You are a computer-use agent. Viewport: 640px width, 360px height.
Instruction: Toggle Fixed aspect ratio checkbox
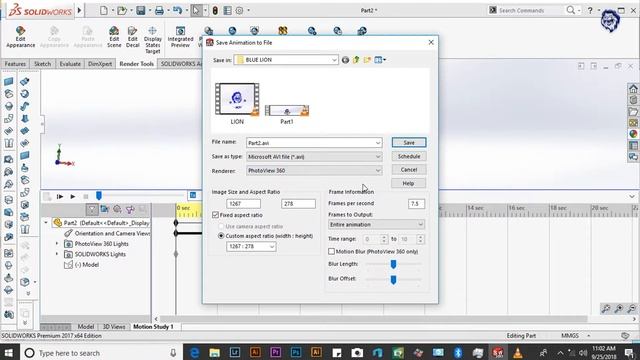[x=216, y=215]
